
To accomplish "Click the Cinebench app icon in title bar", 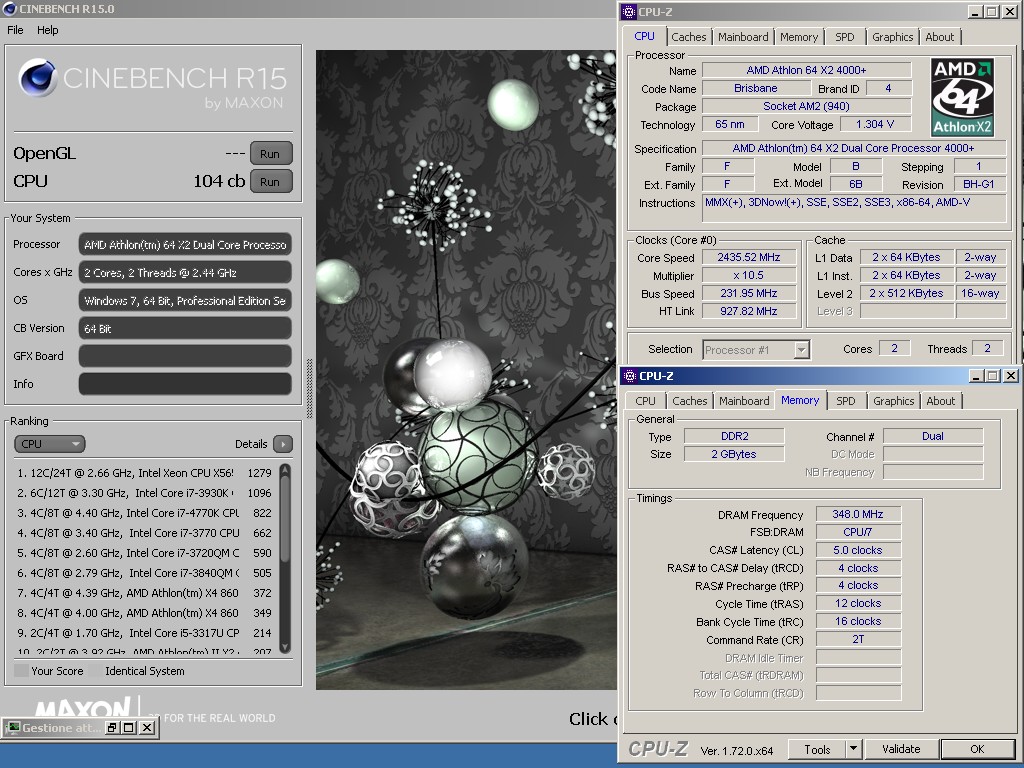I will (x=9, y=8).
